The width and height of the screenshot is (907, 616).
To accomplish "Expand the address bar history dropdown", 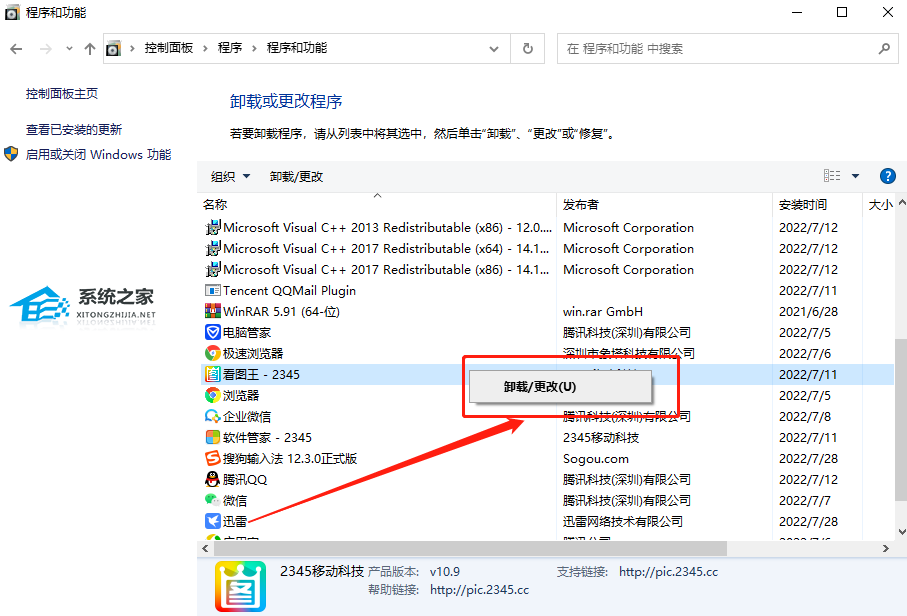I will 493,49.
